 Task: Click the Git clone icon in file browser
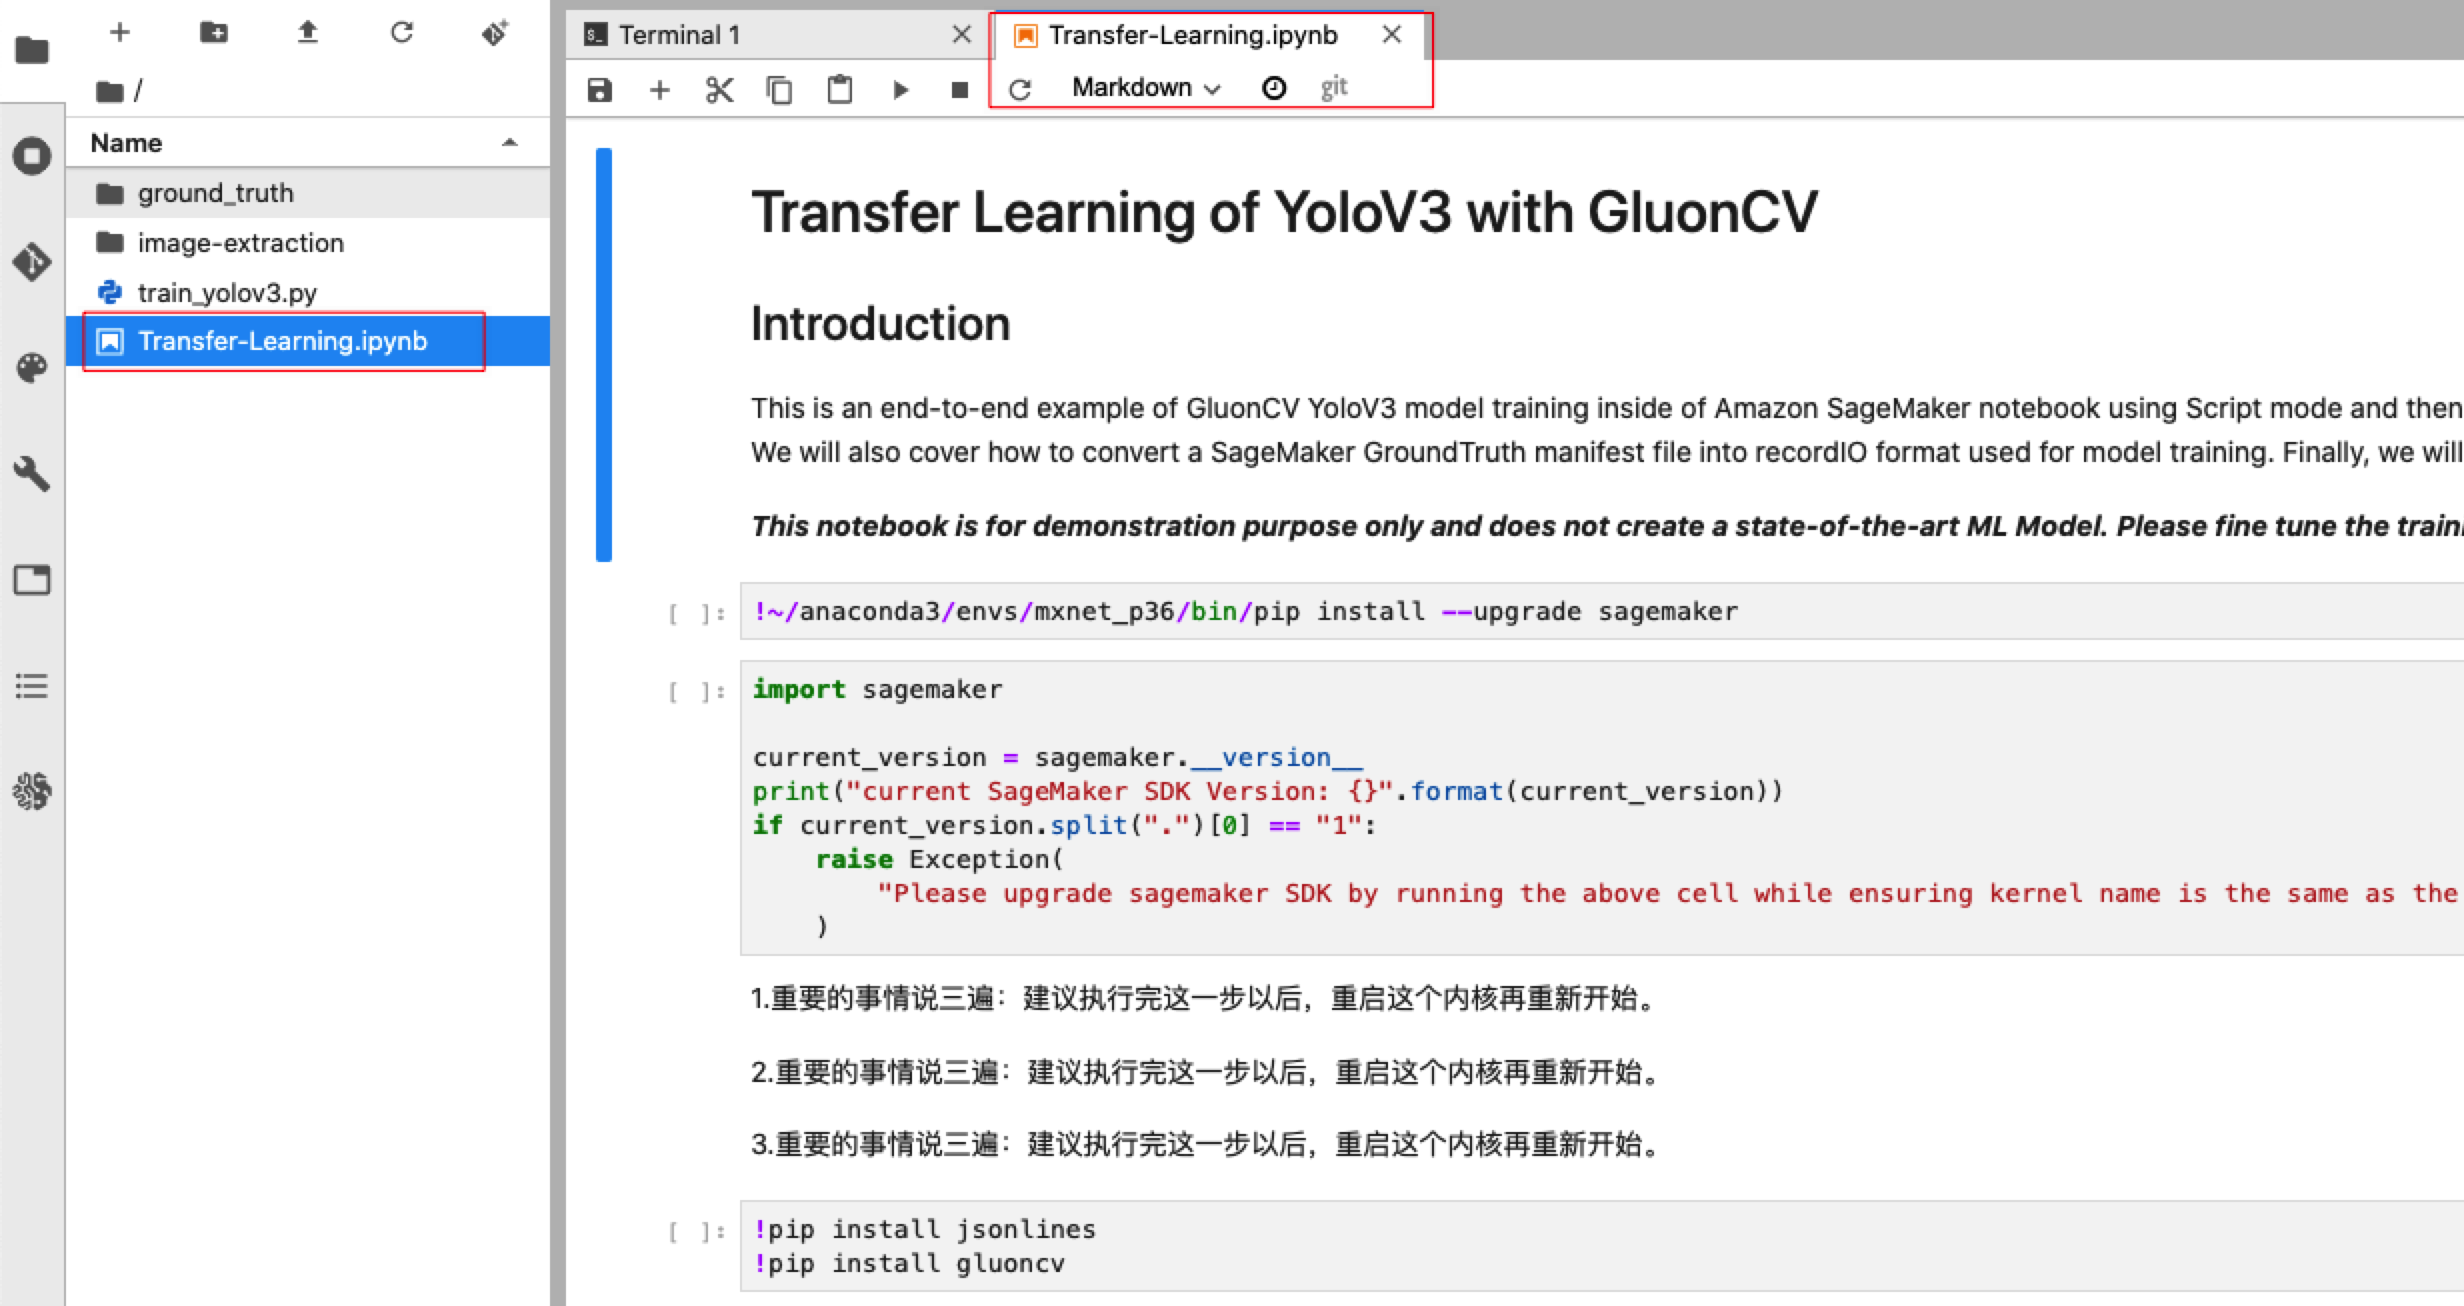495,32
